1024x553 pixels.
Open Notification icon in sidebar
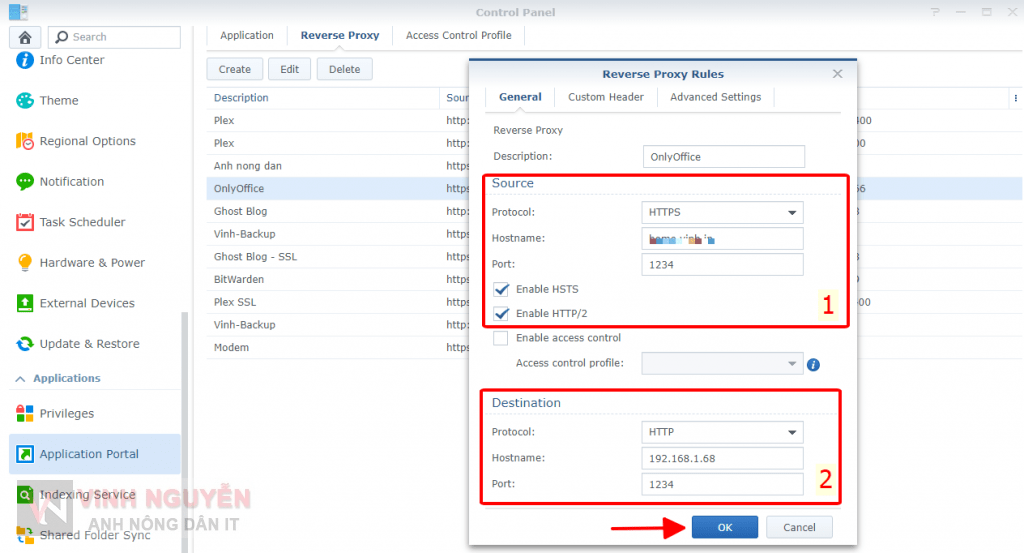coord(25,182)
